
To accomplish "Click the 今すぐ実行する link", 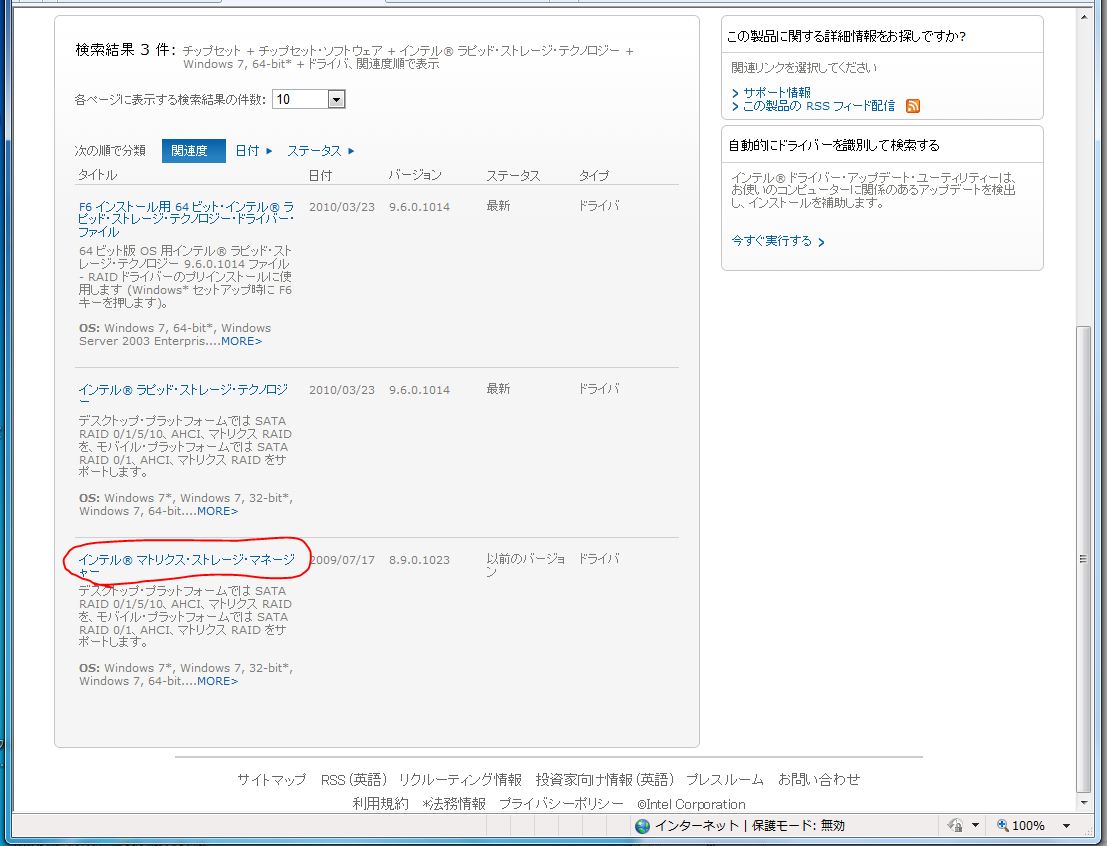I will [x=777, y=241].
